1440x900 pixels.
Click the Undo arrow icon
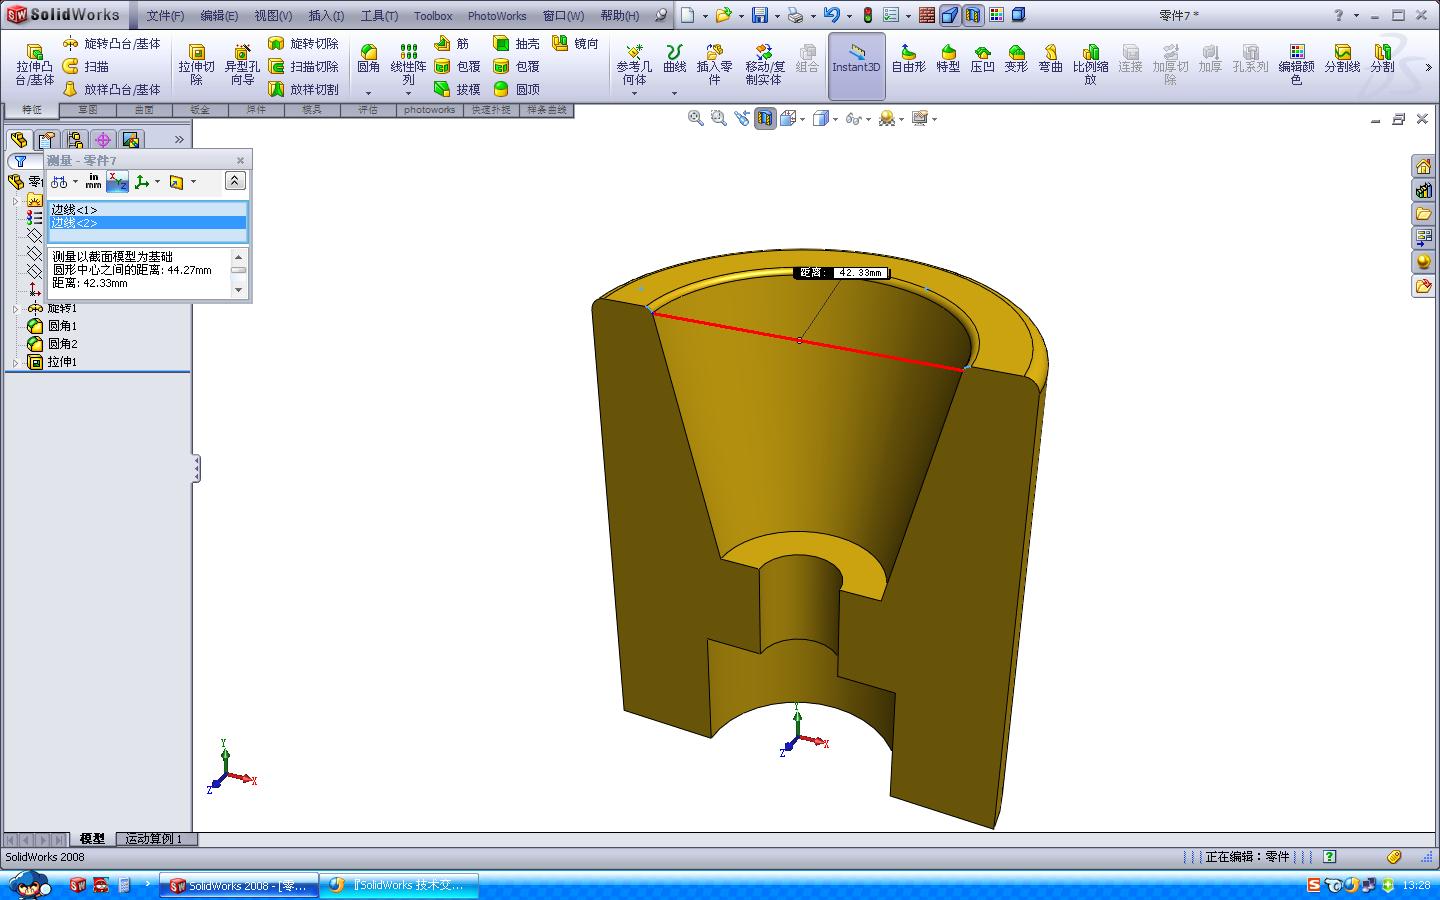click(831, 15)
